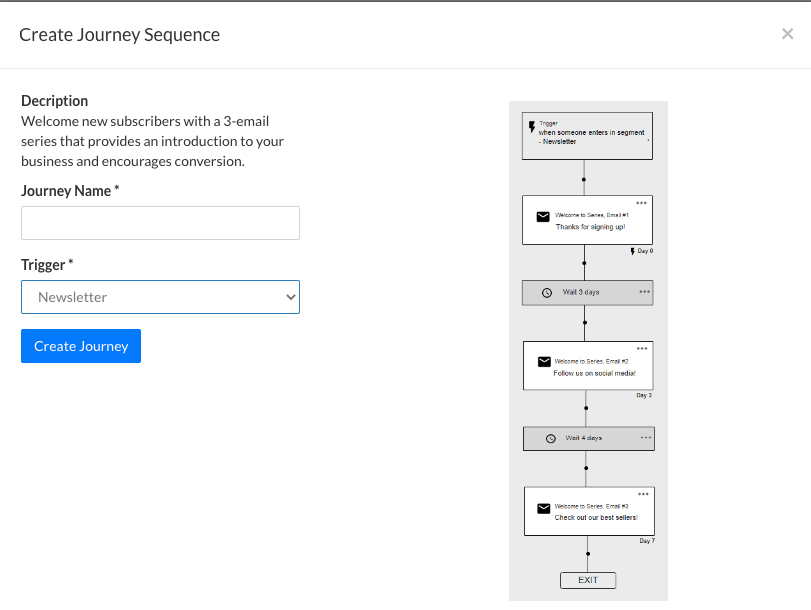The height and width of the screenshot is (610, 811).
Task: Click the lightning icon beside Day 0 label
Action: tap(633, 251)
